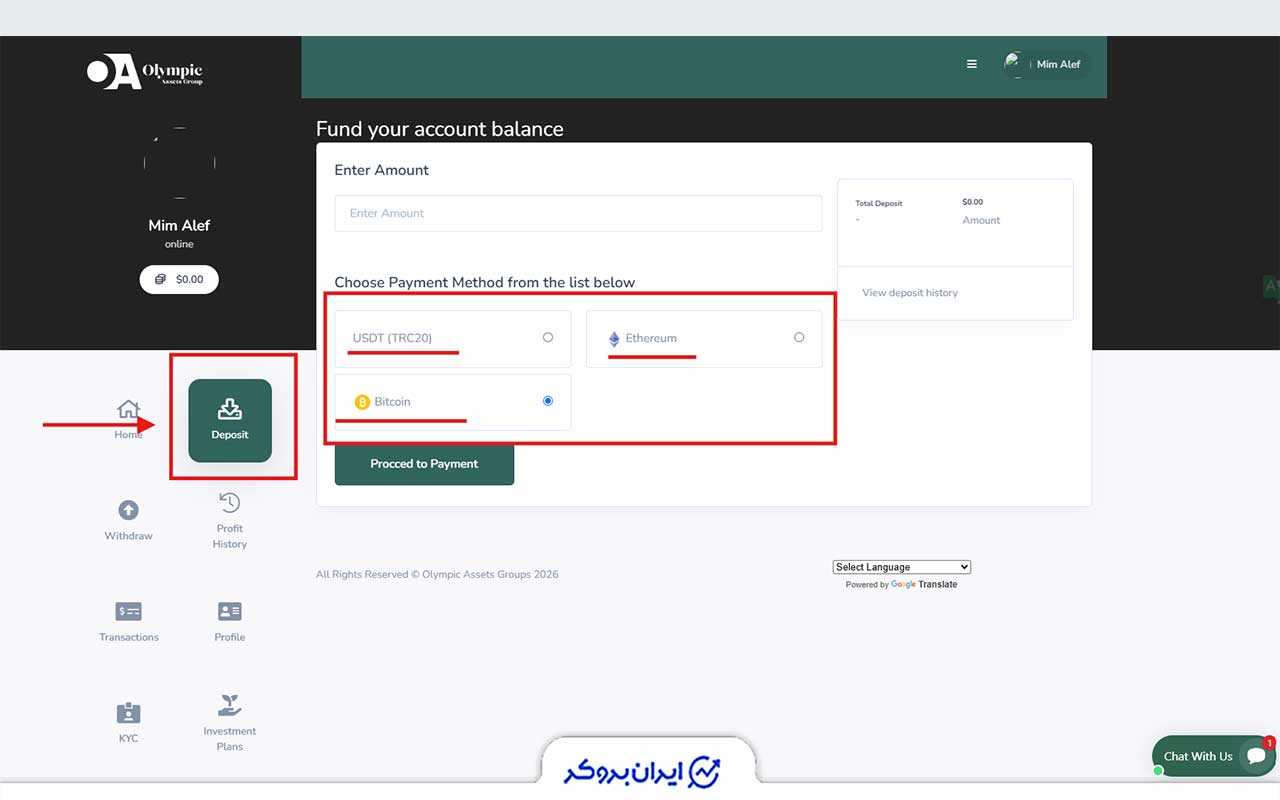
Task: Click the Investment Plans menu label
Action: (230, 739)
